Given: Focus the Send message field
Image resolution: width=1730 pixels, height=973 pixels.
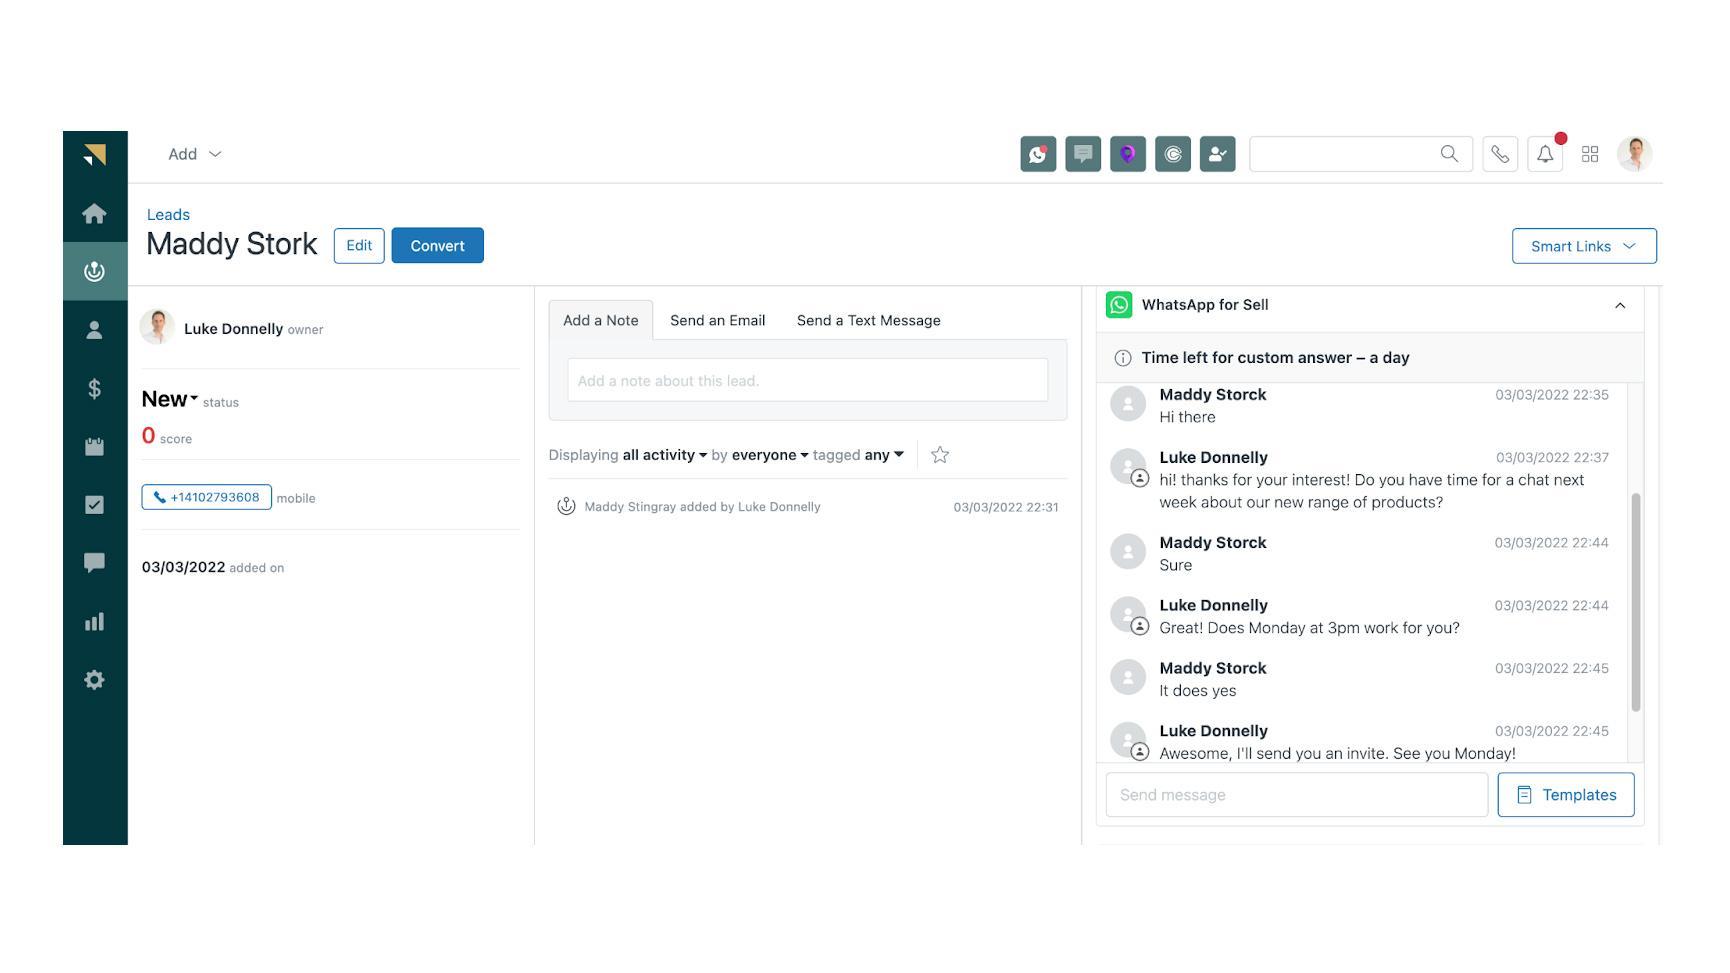Looking at the screenshot, I should point(1297,795).
